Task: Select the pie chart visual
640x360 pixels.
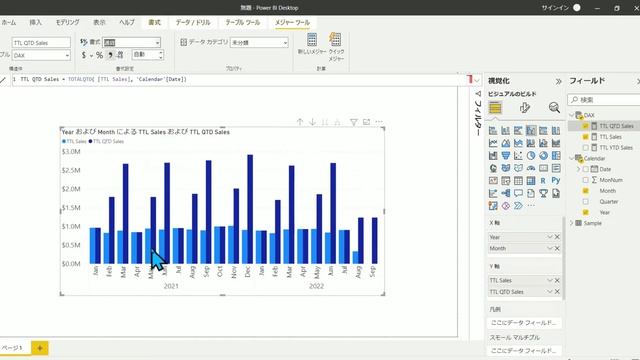Action: 531,156
